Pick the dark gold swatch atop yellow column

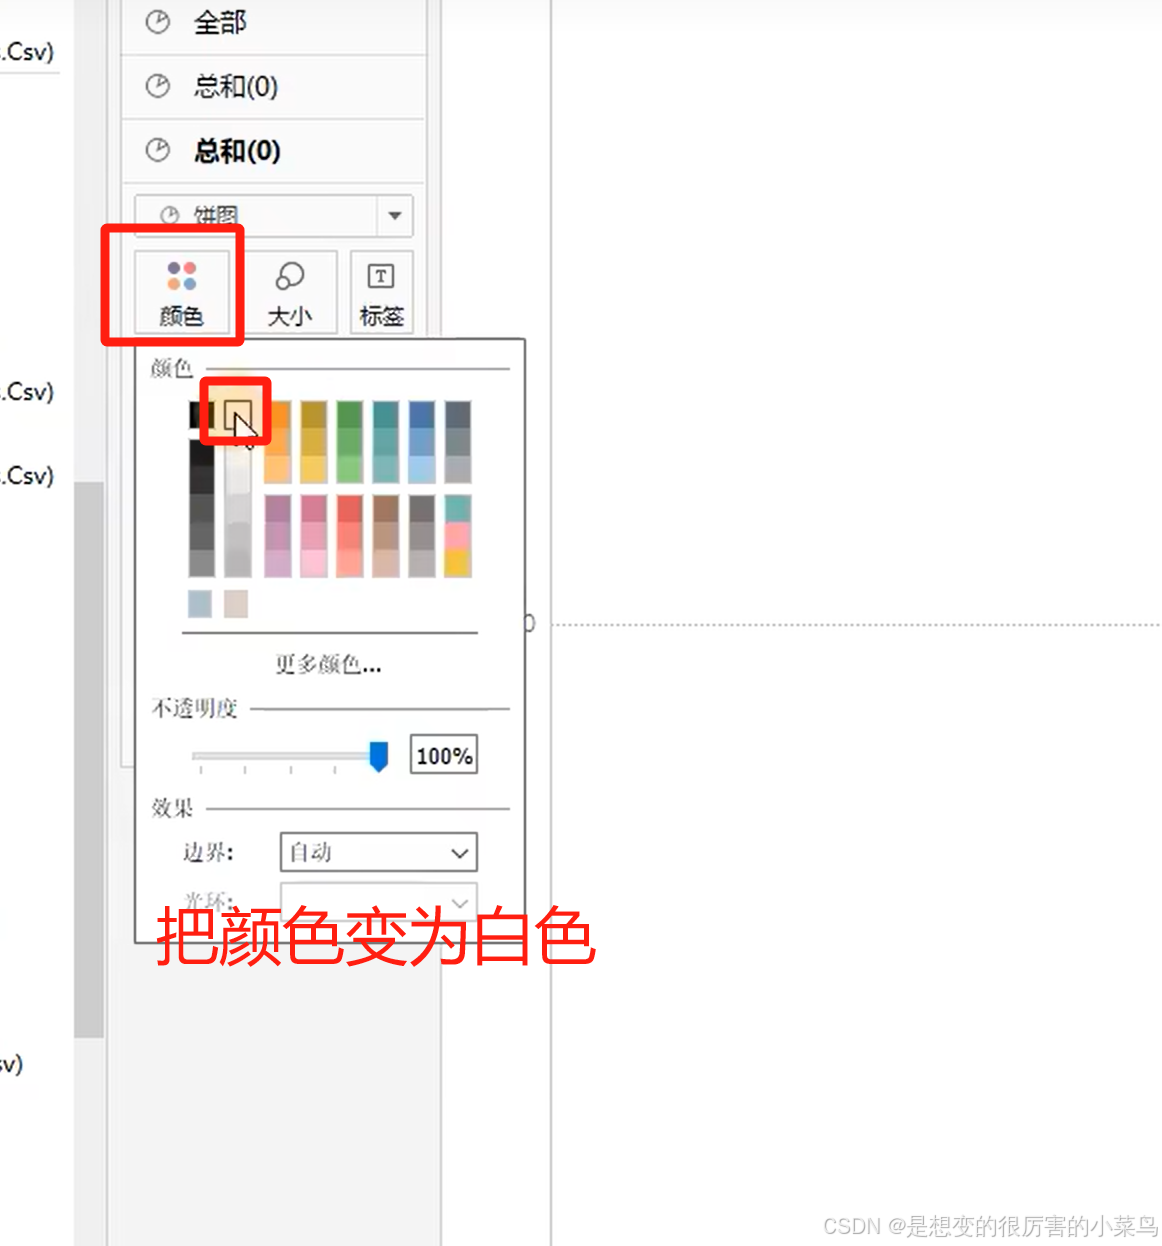314,415
